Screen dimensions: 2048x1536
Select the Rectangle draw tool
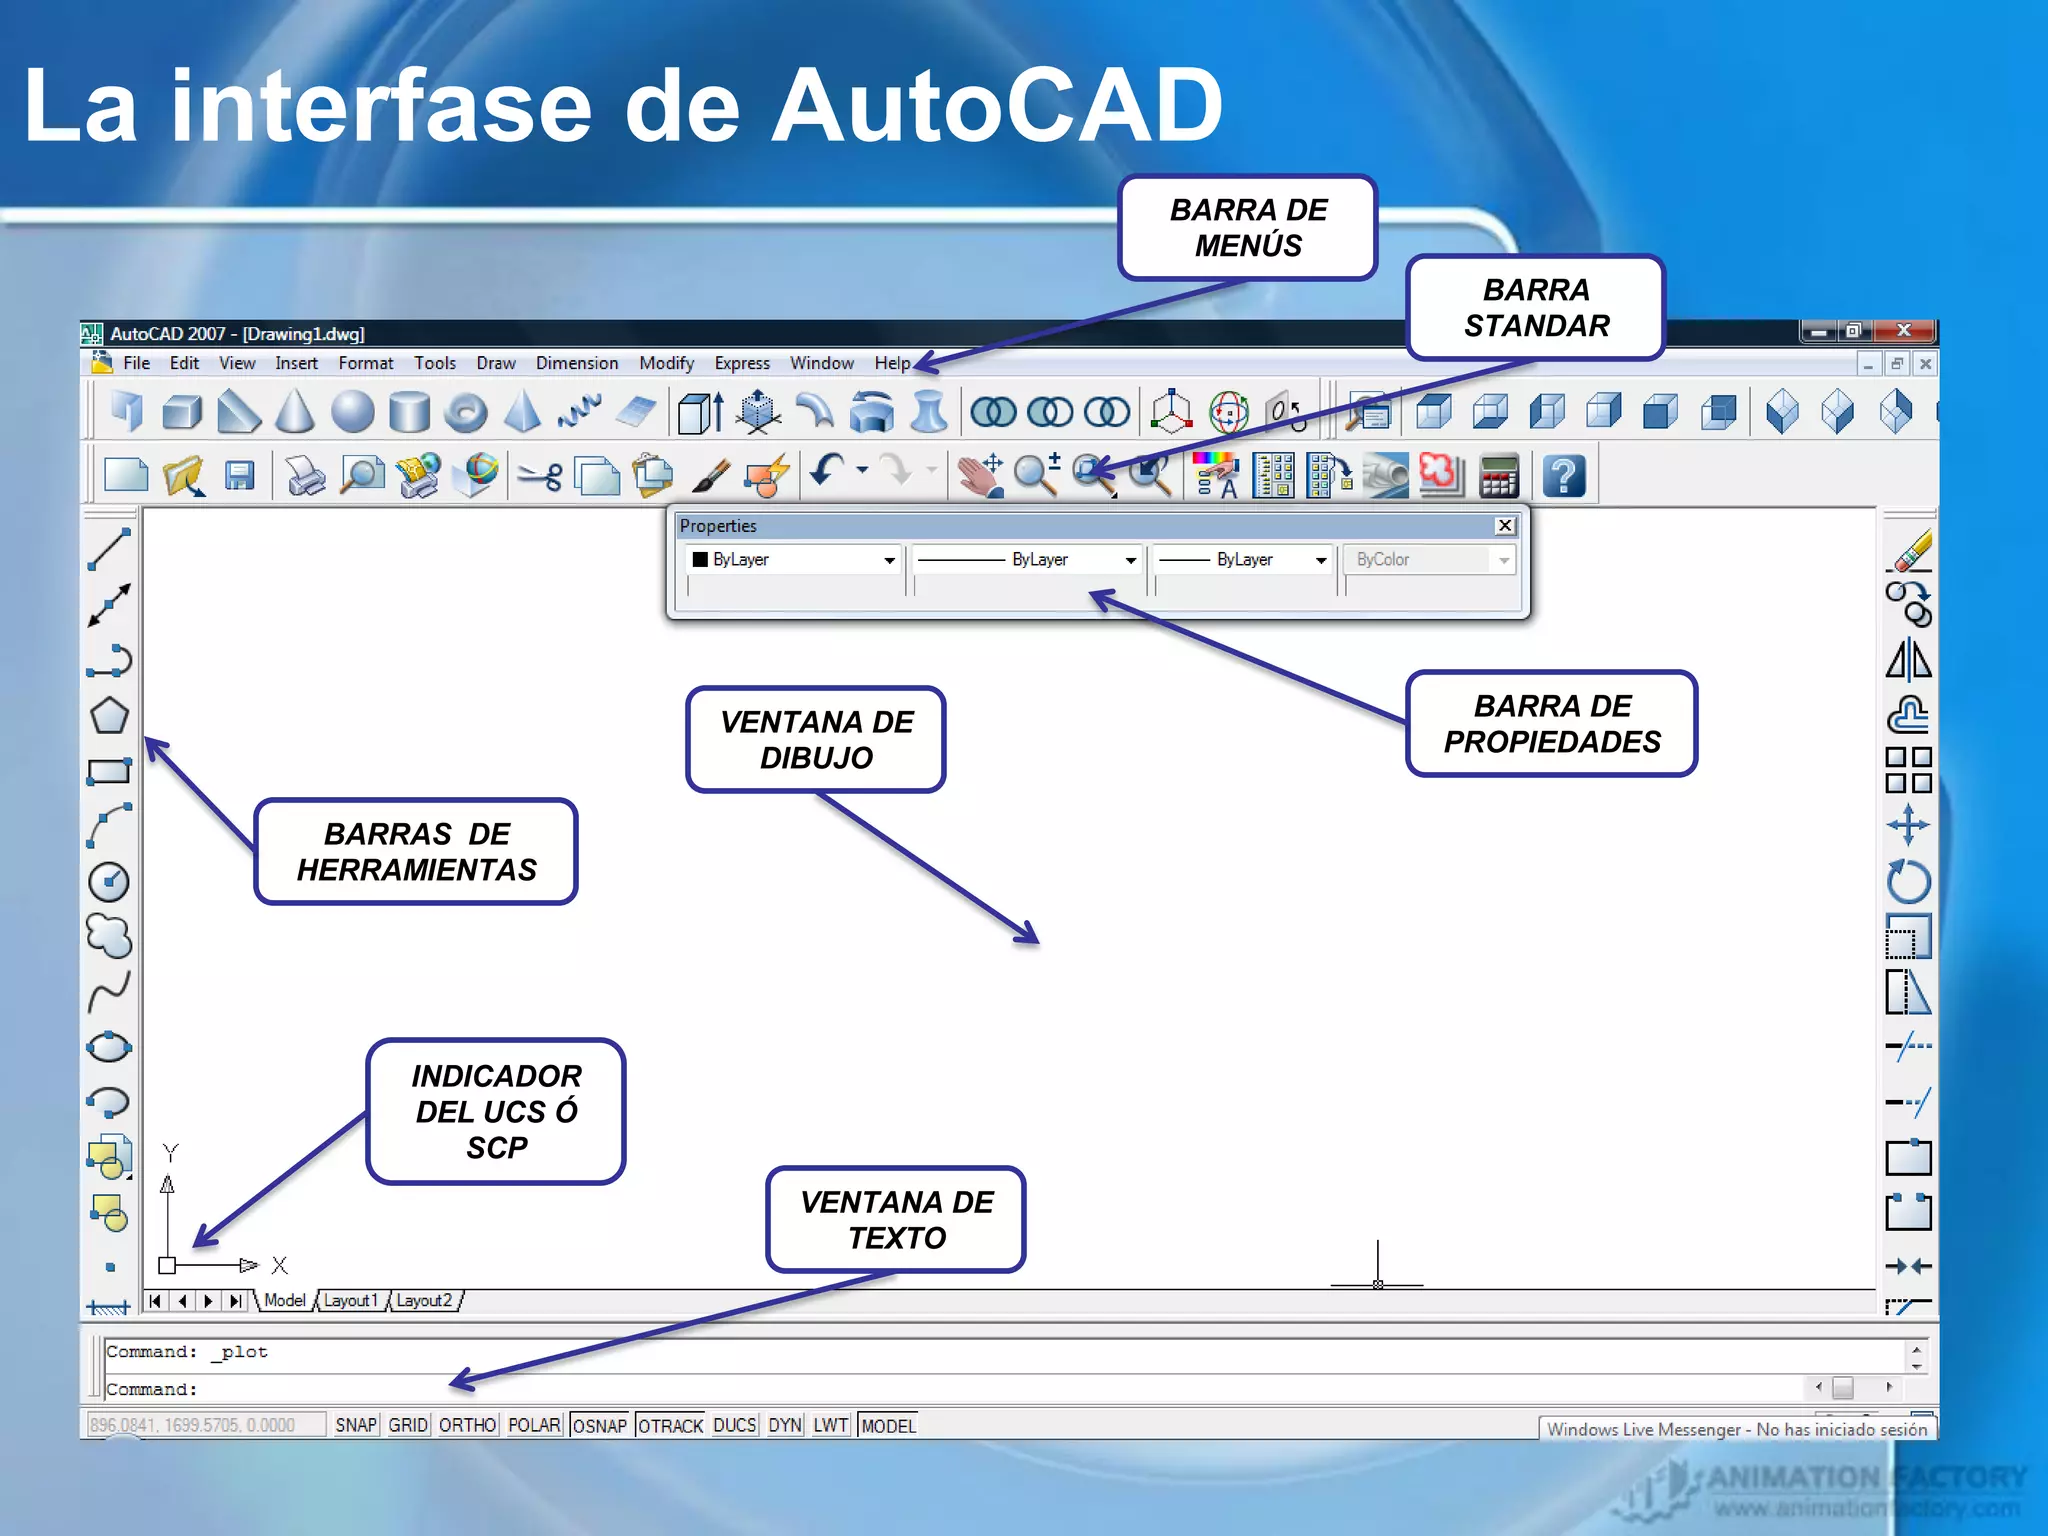click(109, 771)
